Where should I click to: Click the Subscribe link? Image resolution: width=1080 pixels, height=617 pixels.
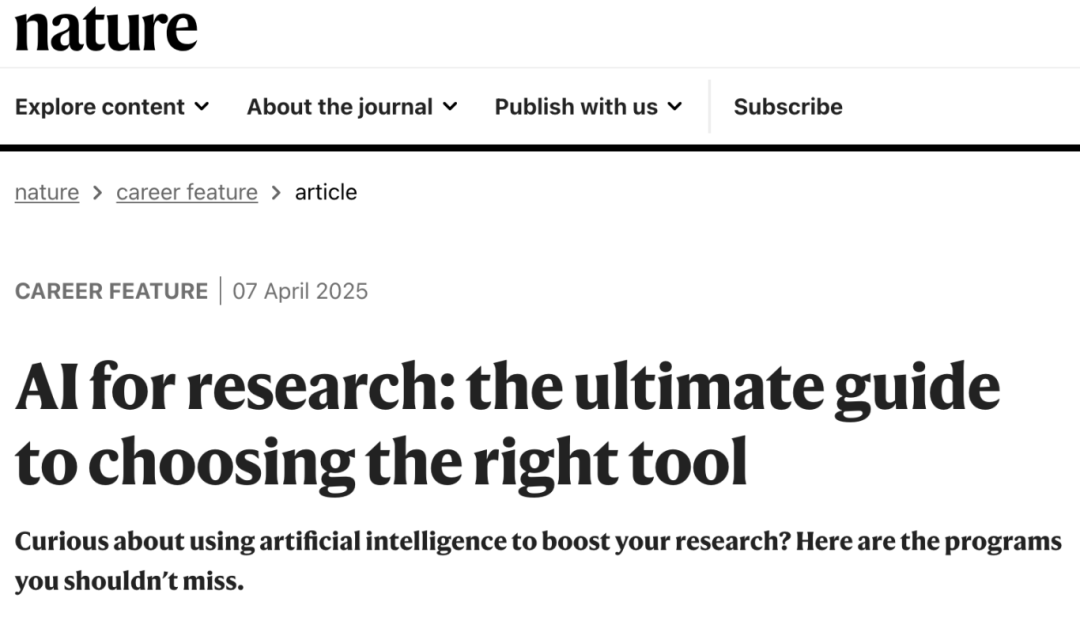(788, 106)
